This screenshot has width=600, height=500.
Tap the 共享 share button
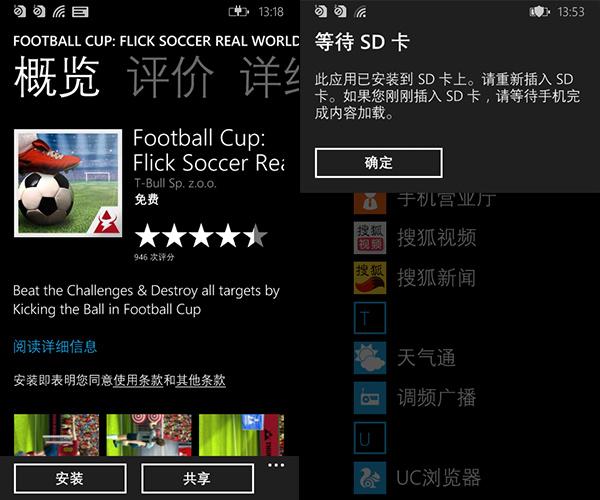pos(197,479)
